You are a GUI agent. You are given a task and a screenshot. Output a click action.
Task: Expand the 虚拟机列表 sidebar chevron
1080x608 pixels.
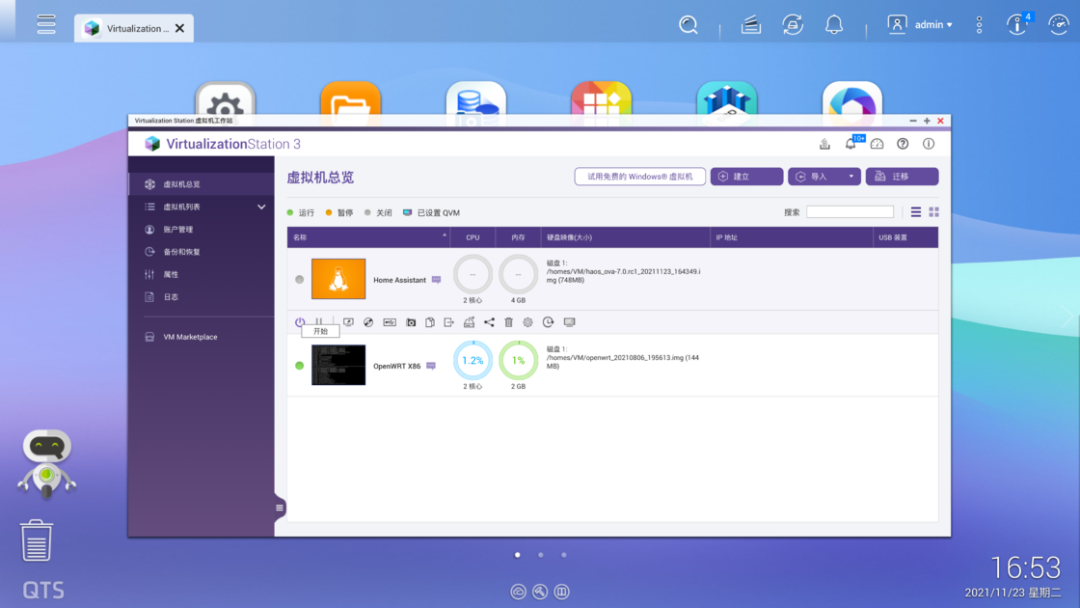point(262,207)
